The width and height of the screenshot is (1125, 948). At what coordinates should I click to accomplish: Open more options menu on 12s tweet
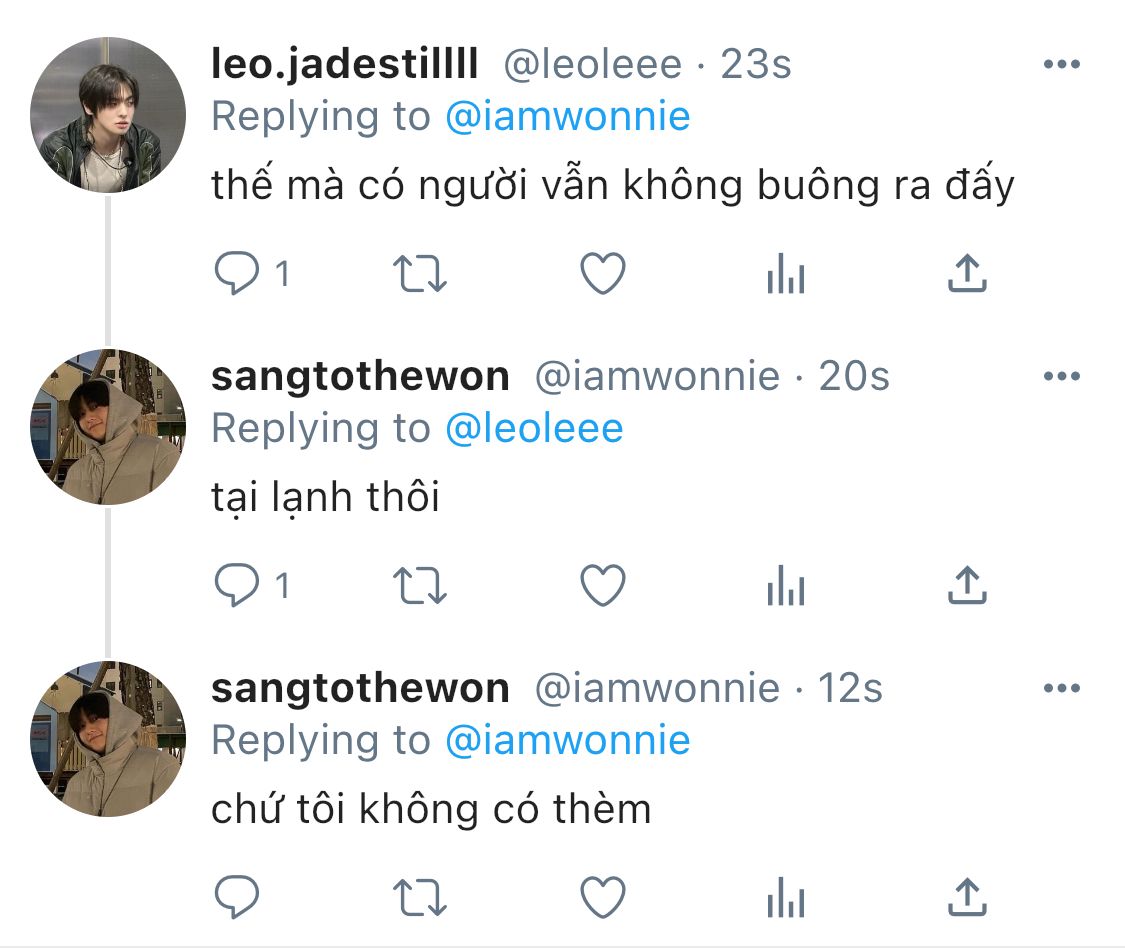[1062, 688]
